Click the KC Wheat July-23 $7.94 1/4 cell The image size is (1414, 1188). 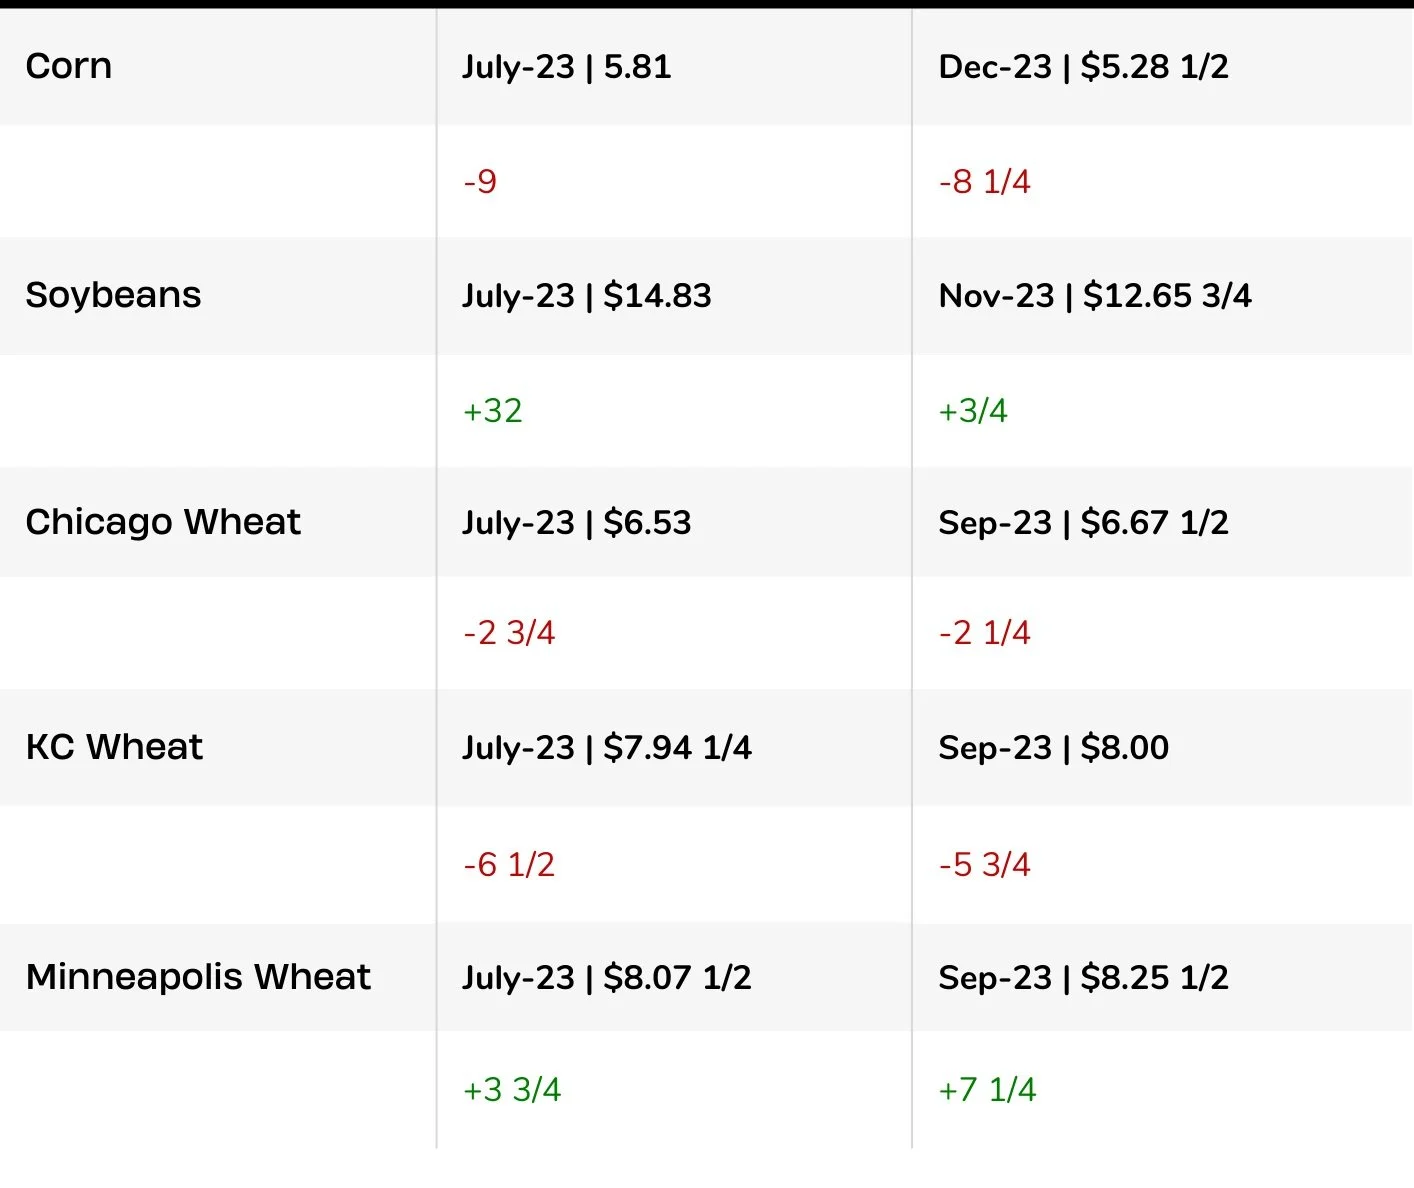(607, 748)
